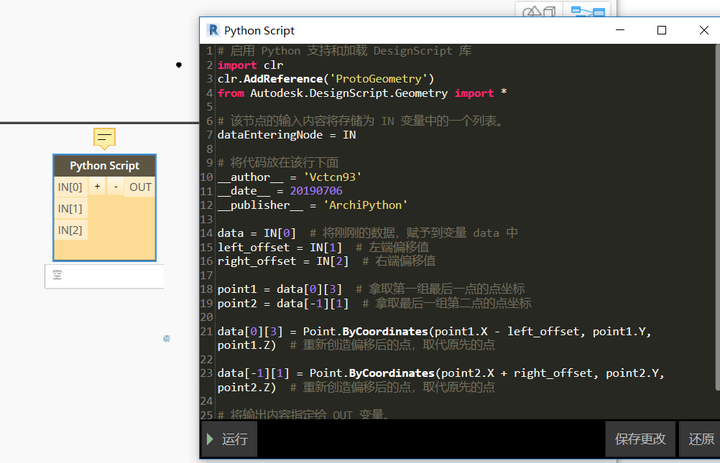The image size is (720, 463).
Task: Click line "right_offset = IN[2]"
Action: click(283, 261)
